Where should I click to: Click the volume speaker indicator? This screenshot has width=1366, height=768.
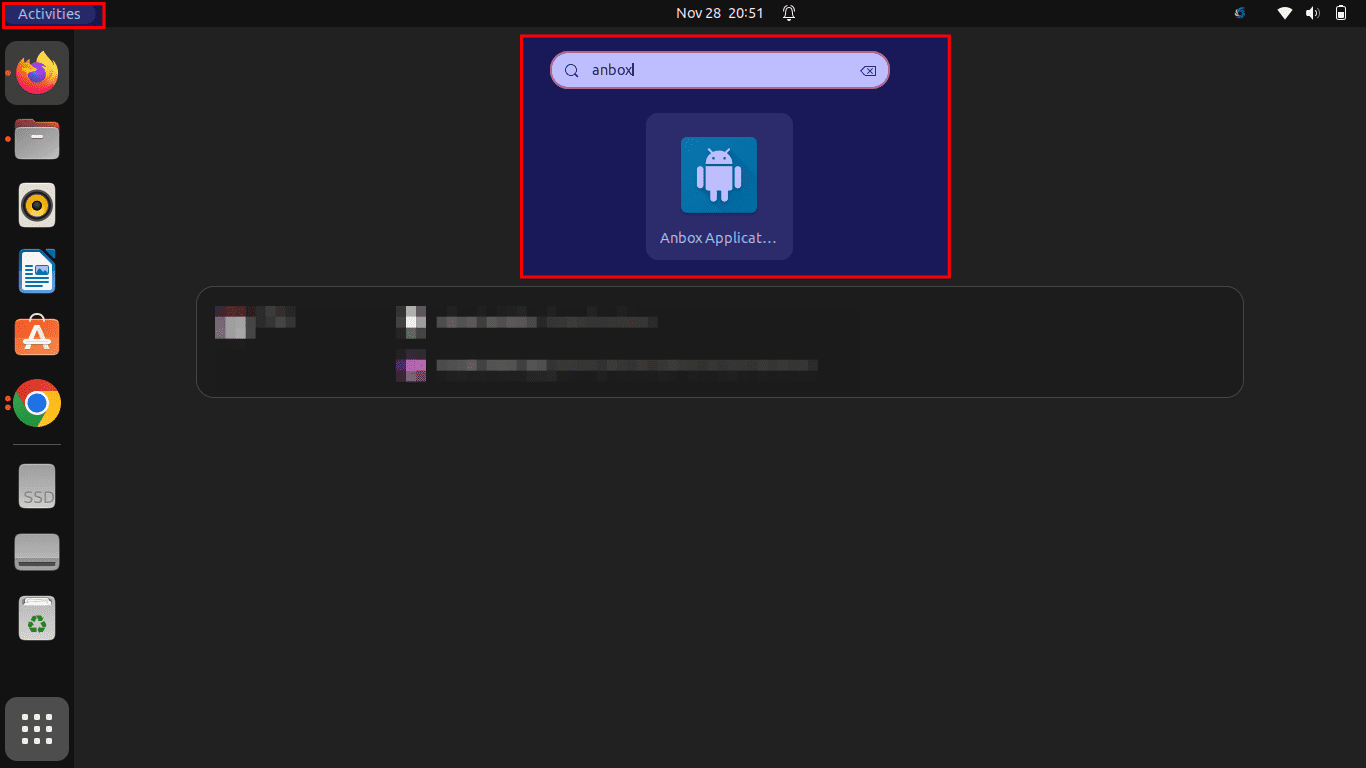1313,13
